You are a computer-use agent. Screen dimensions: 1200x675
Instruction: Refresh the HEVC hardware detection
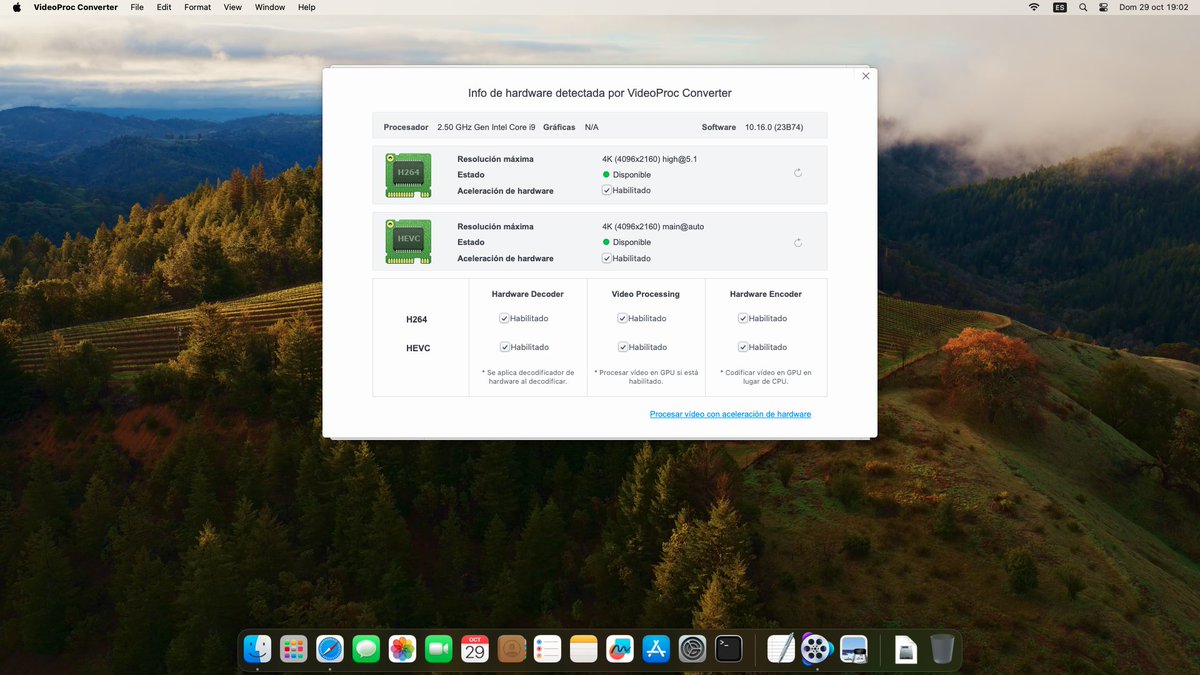(x=797, y=242)
